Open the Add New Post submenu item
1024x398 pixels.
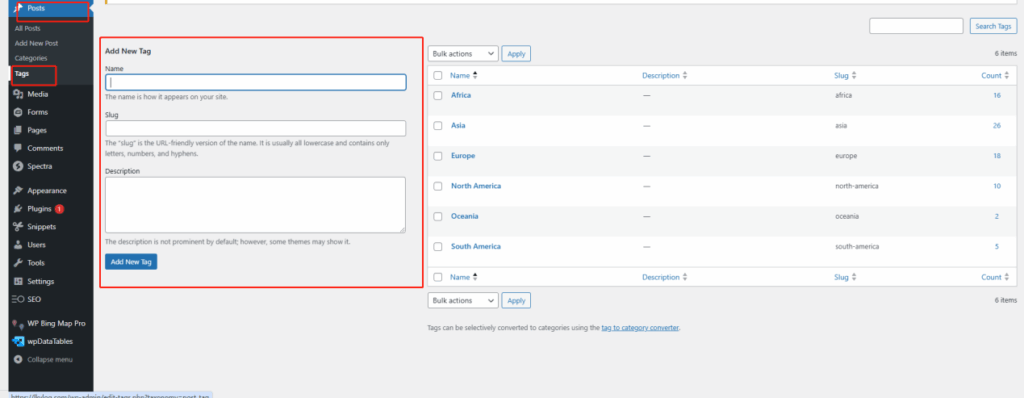[36, 43]
